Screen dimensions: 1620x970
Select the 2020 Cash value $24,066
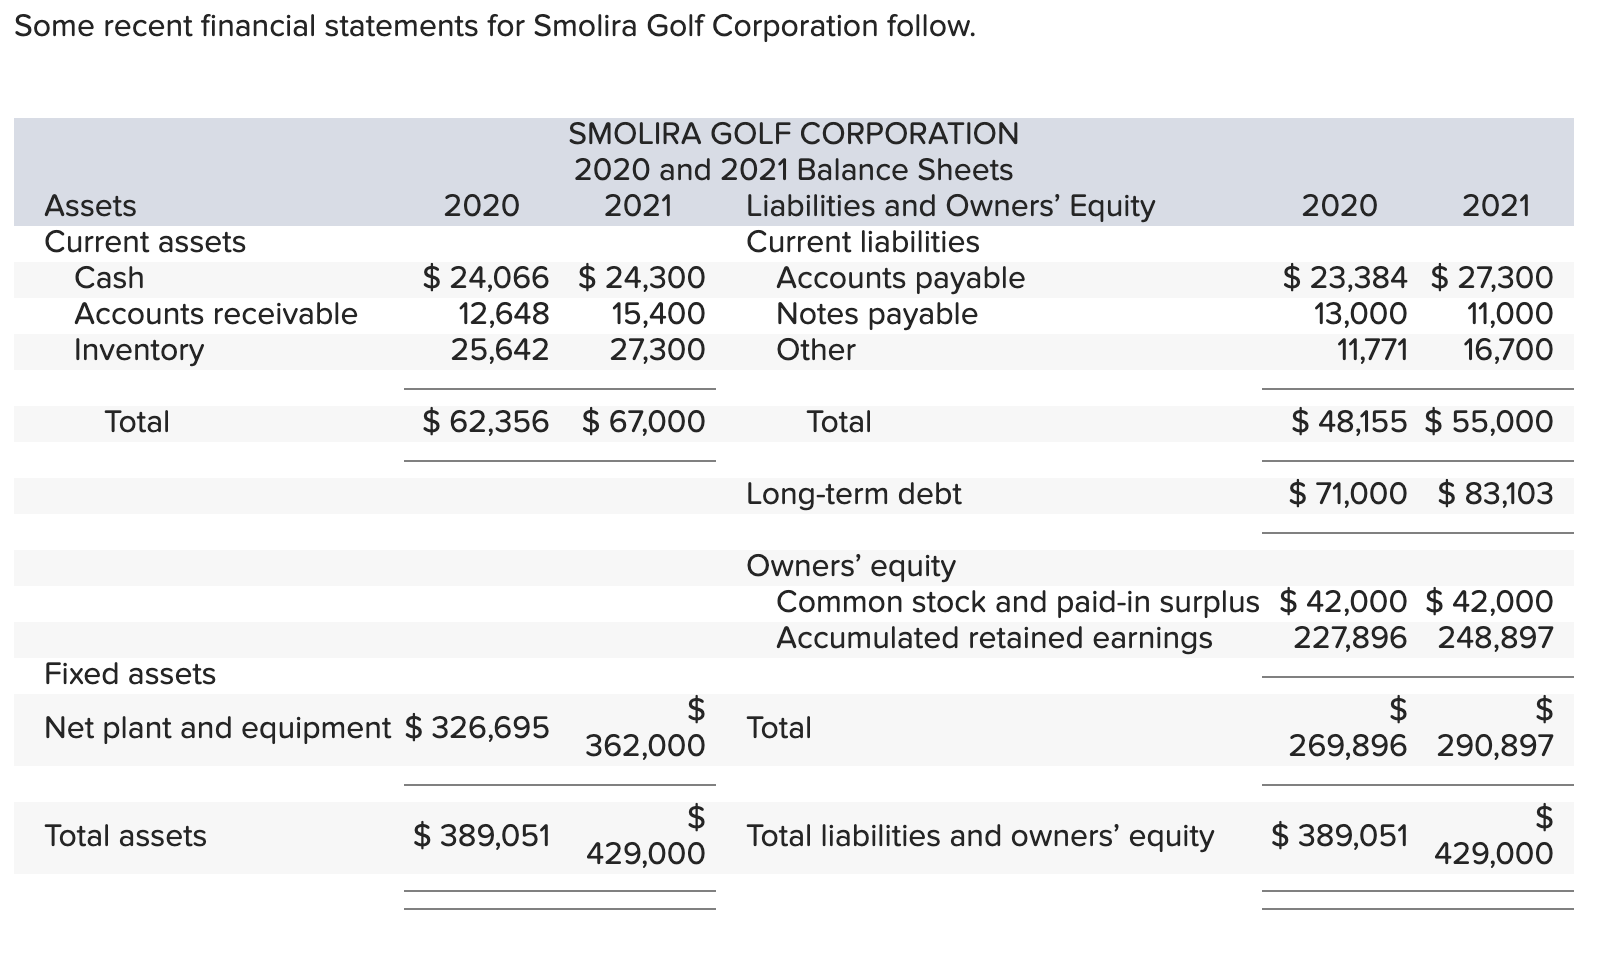pos(486,277)
